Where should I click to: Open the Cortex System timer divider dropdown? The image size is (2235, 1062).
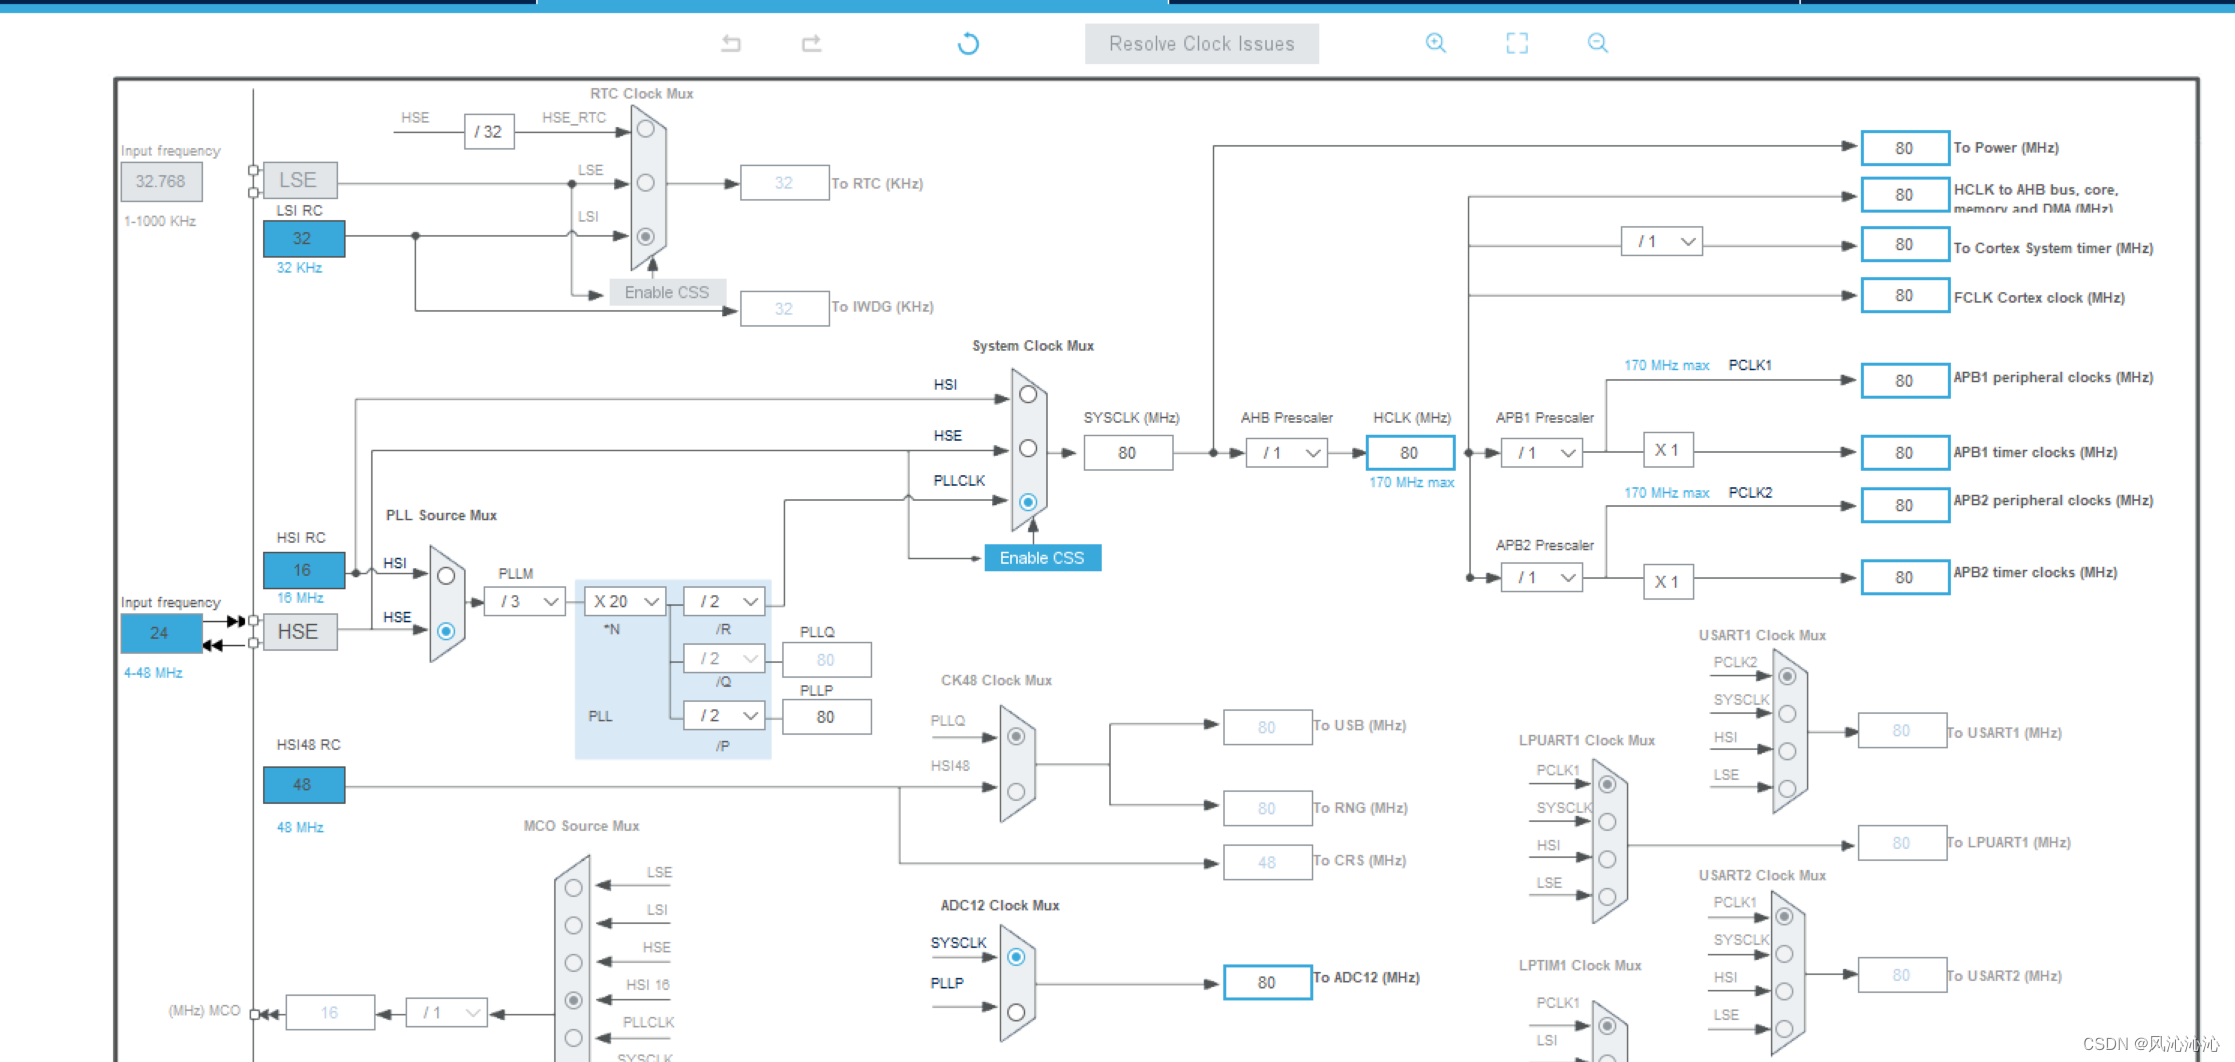point(1662,241)
